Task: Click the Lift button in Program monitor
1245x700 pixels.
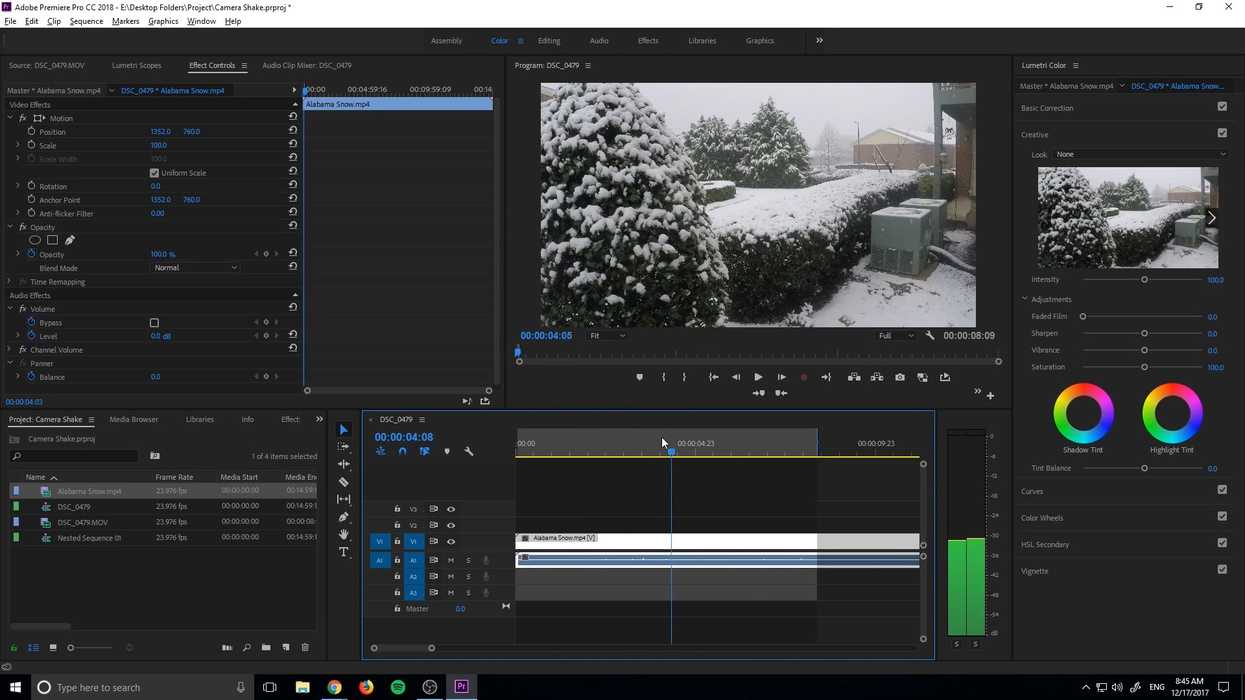Action: pyautogui.click(x=854, y=377)
